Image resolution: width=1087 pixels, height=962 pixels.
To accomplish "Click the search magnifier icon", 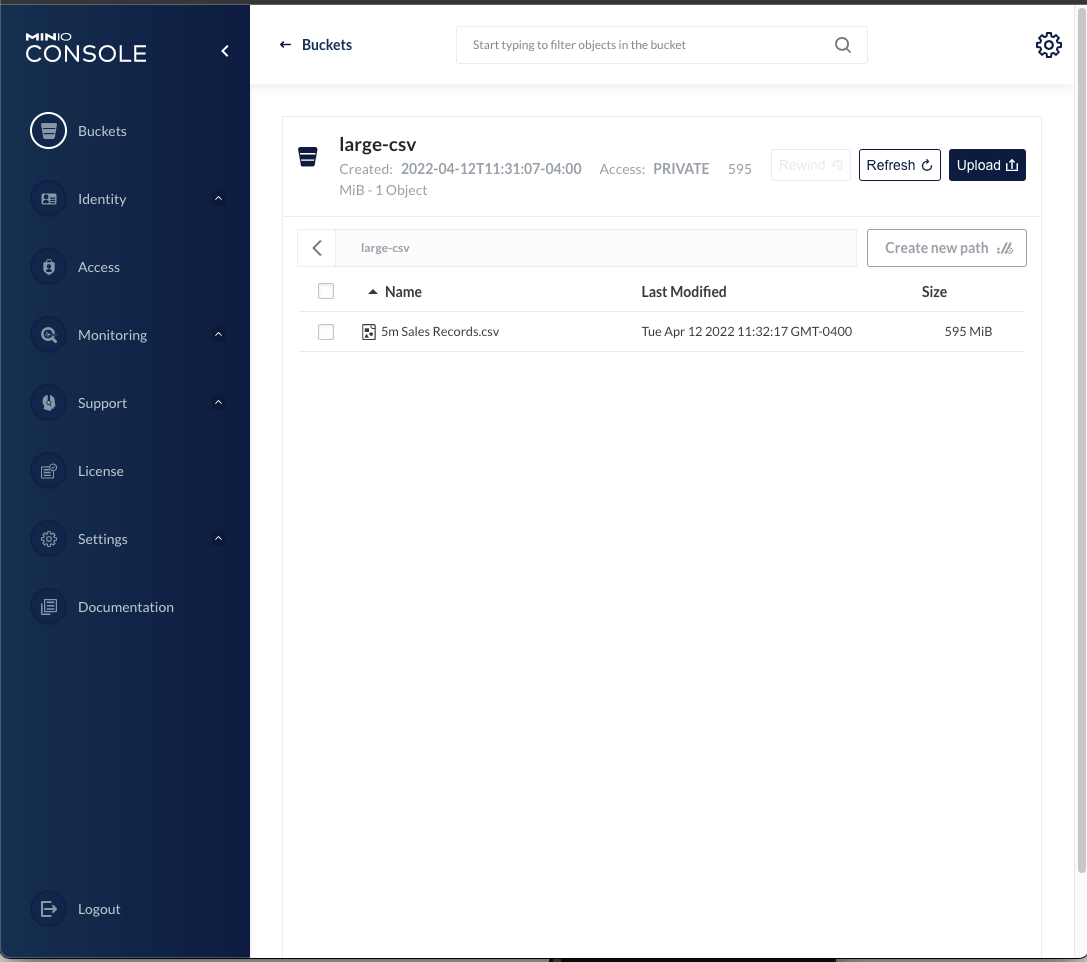I will point(843,45).
